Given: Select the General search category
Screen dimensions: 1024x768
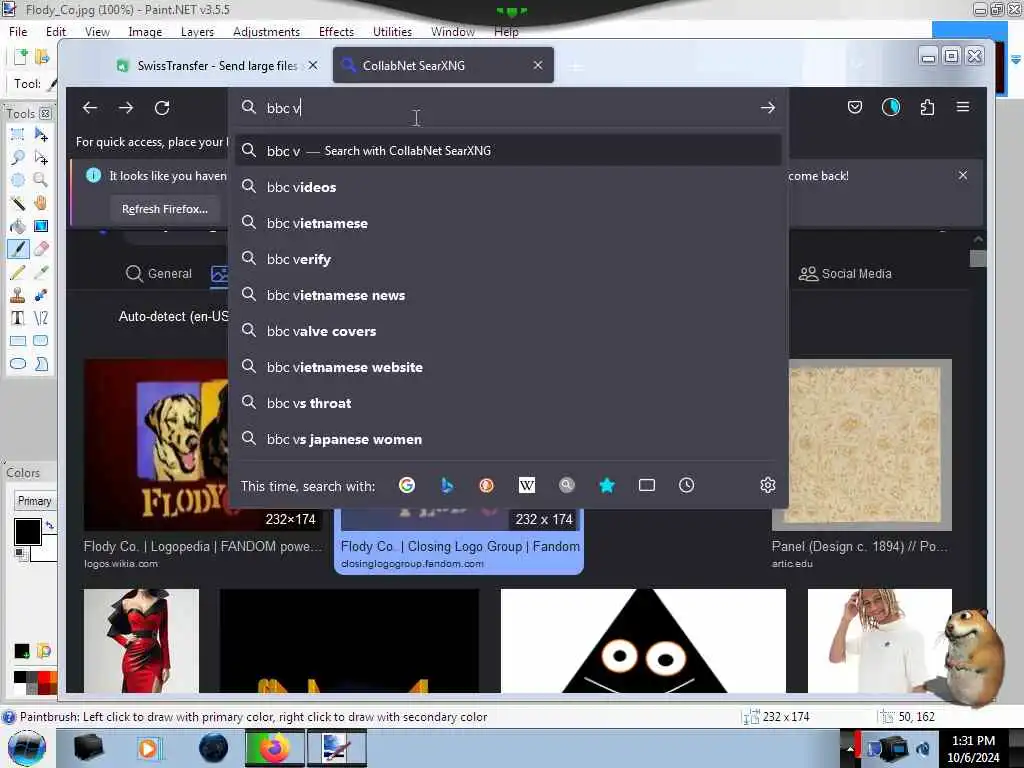Looking at the screenshot, I should [x=159, y=274].
